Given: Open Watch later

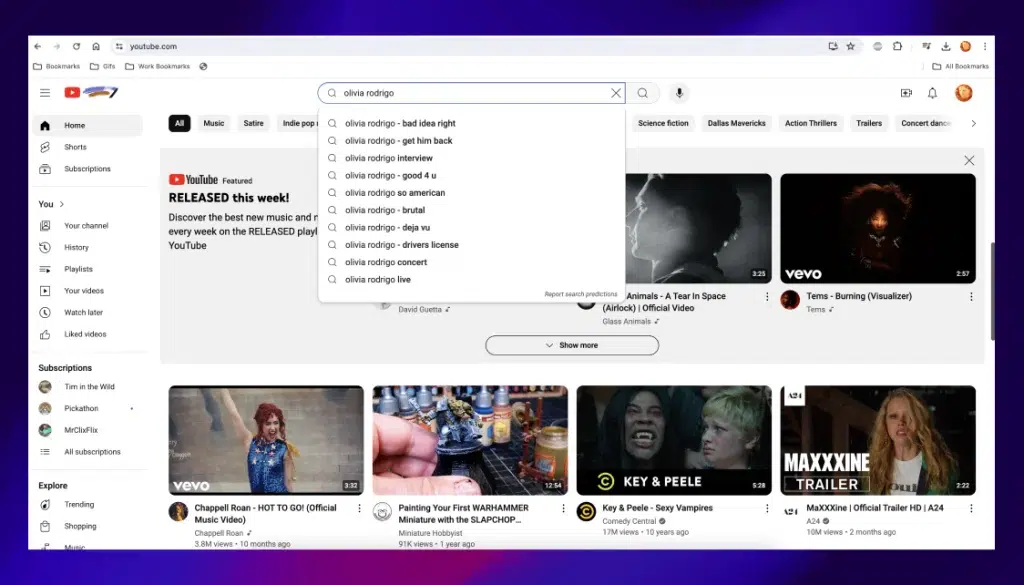Looking at the screenshot, I should 88,312.
